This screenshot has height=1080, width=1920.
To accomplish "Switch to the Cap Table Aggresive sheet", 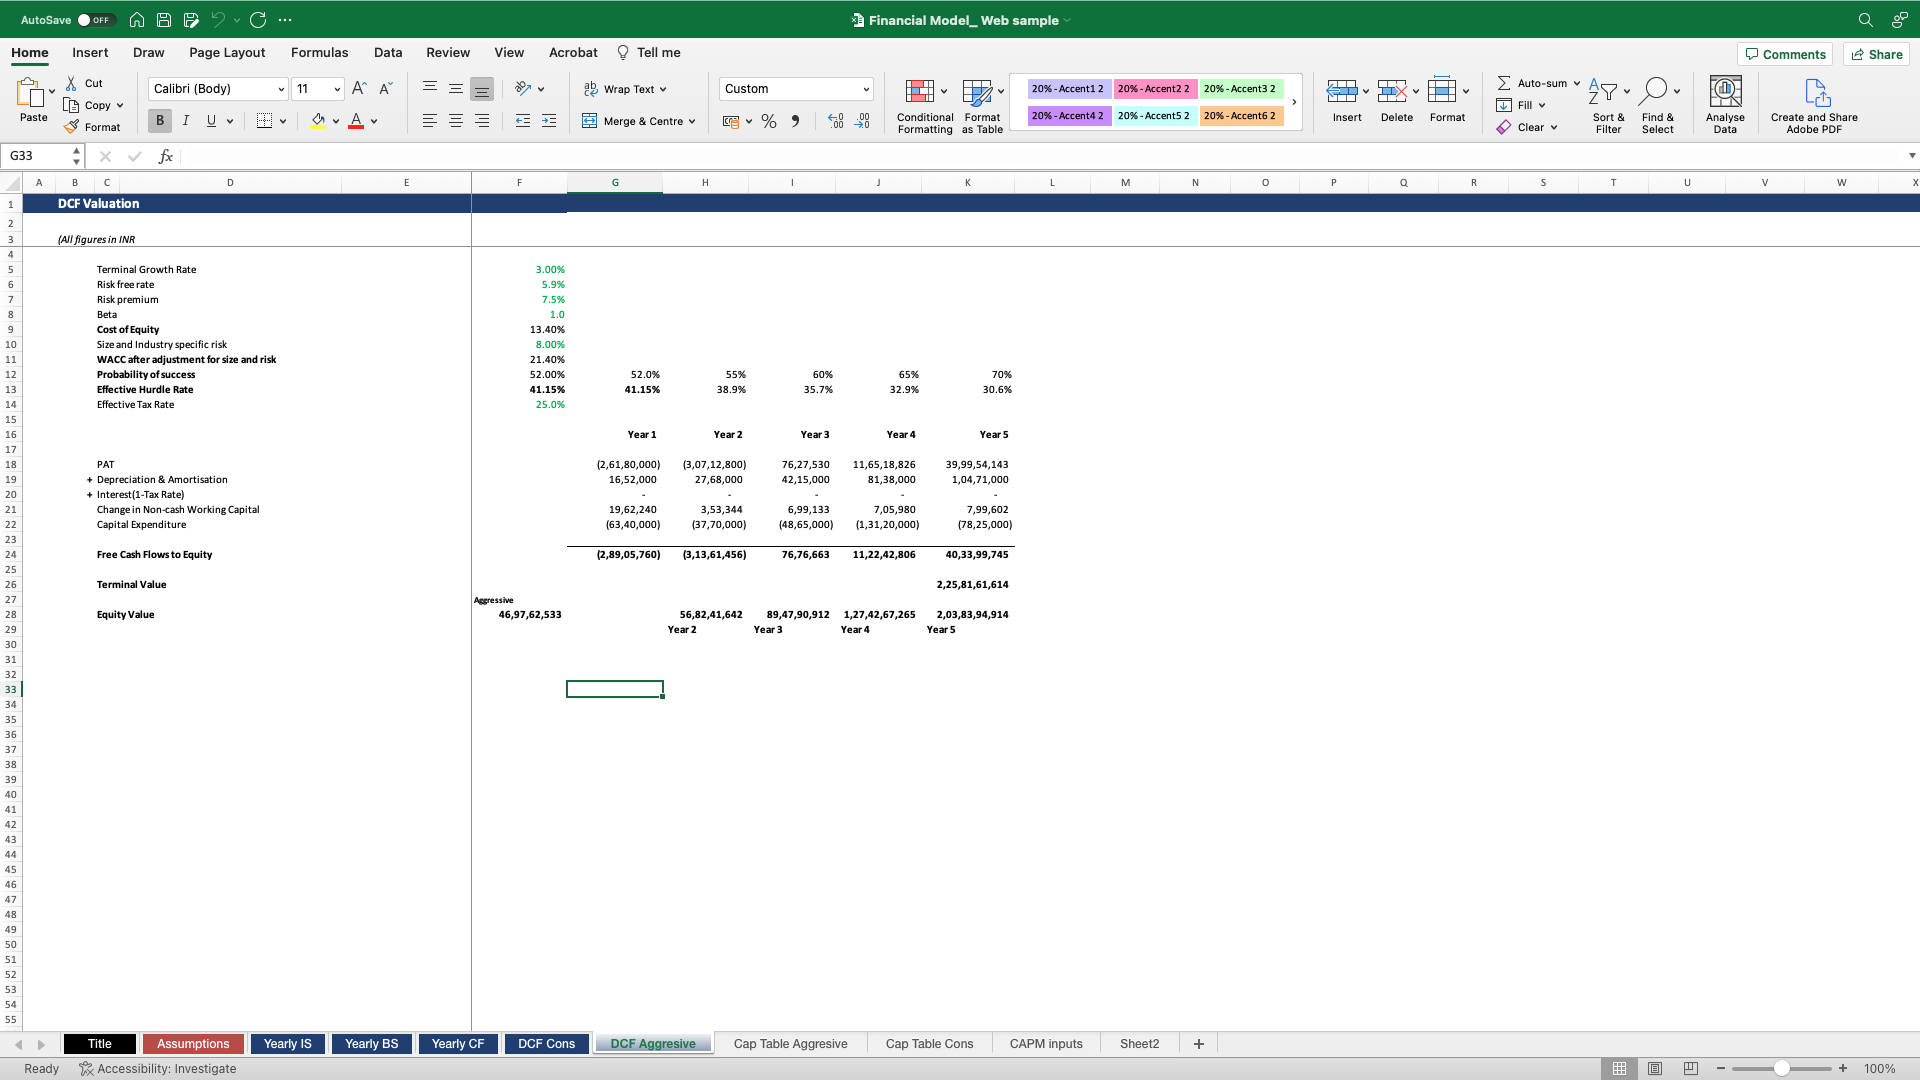I will pos(790,1044).
